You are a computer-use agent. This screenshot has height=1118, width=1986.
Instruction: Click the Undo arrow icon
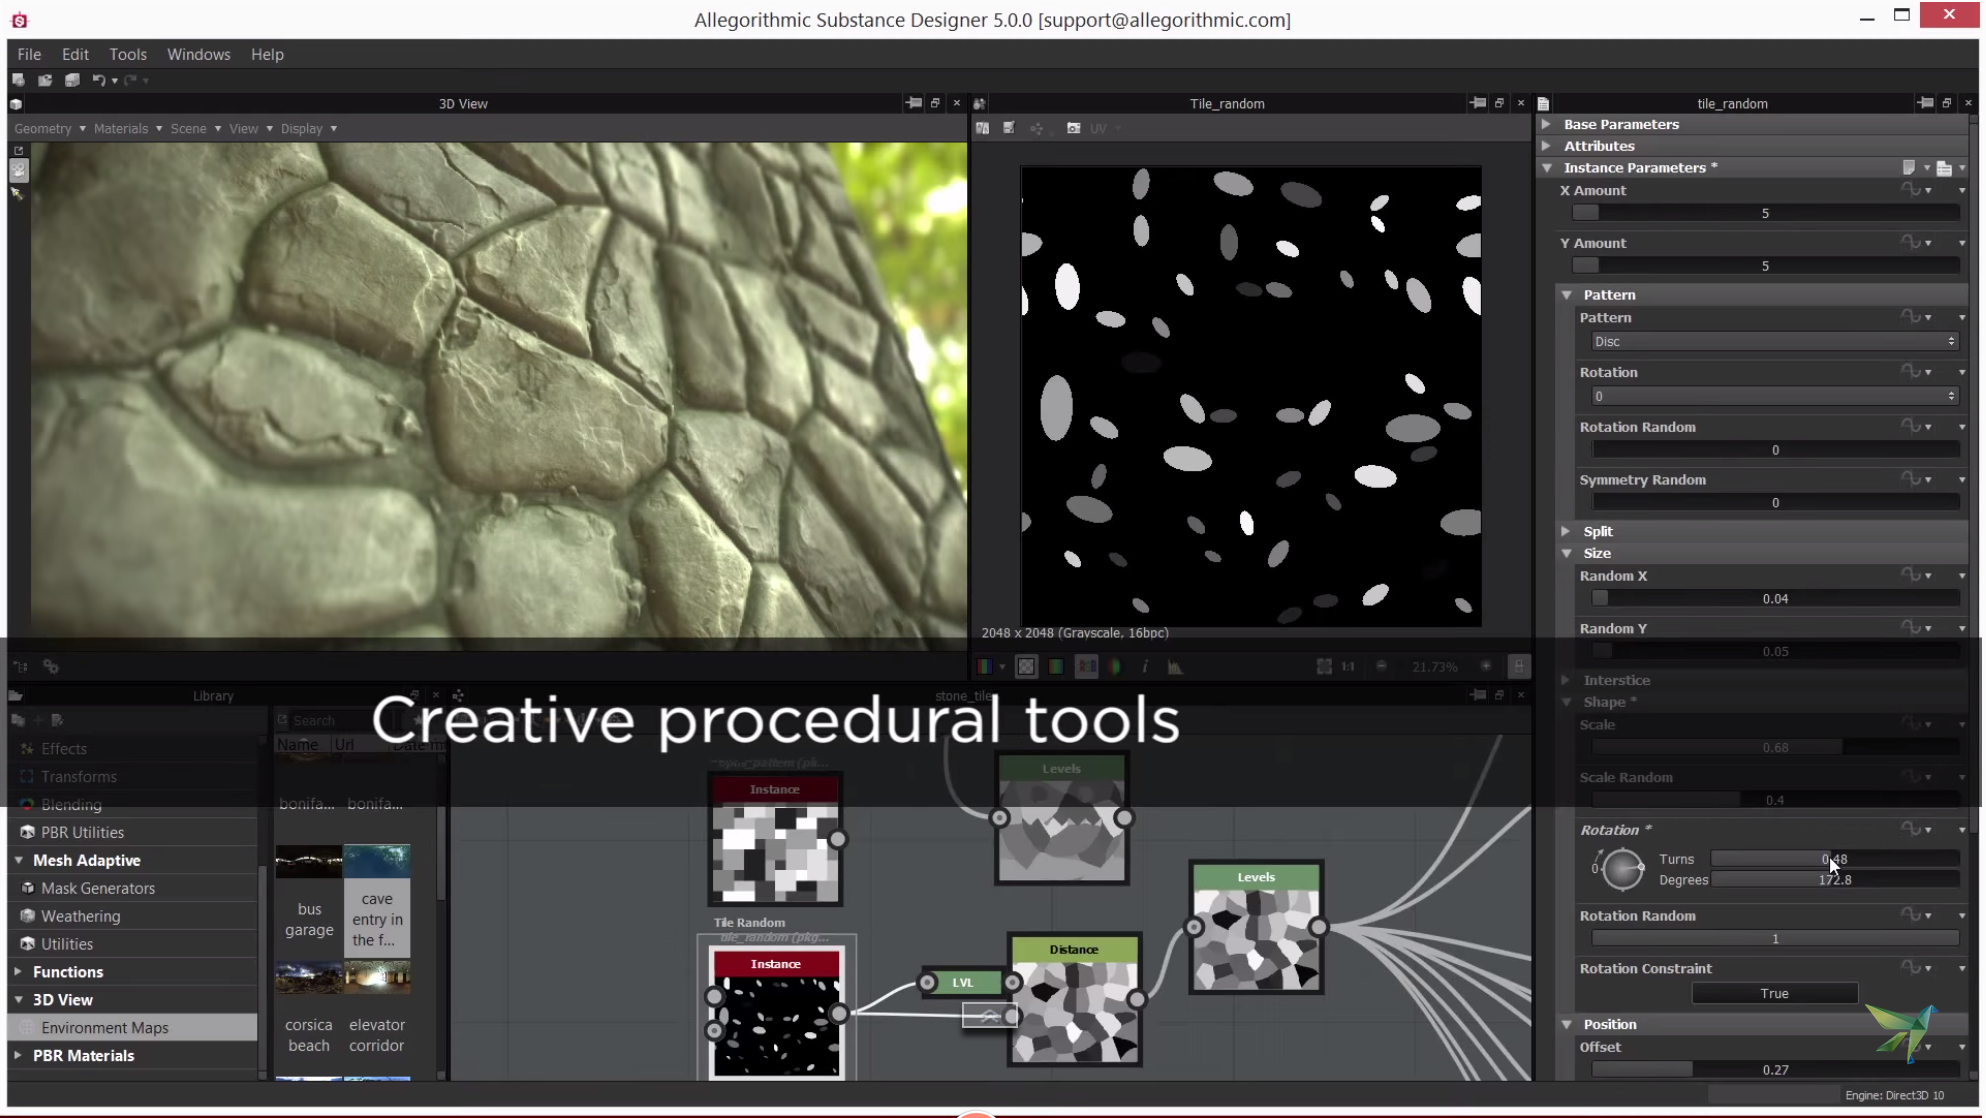[x=99, y=81]
